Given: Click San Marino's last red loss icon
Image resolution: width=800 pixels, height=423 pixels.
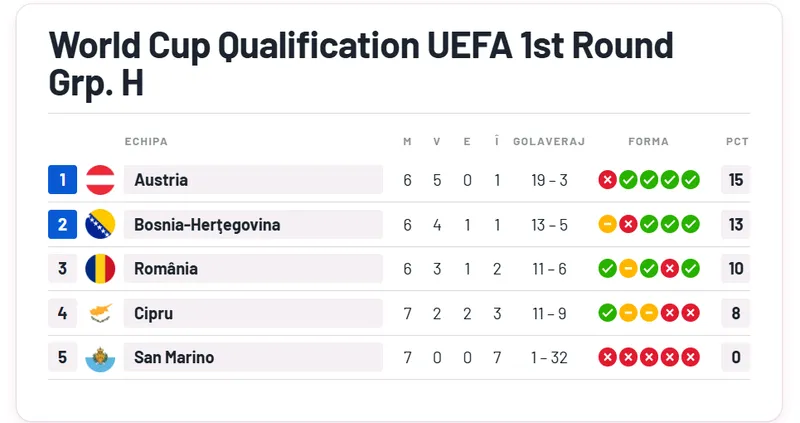Looking at the screenshot, I should 691,357.
